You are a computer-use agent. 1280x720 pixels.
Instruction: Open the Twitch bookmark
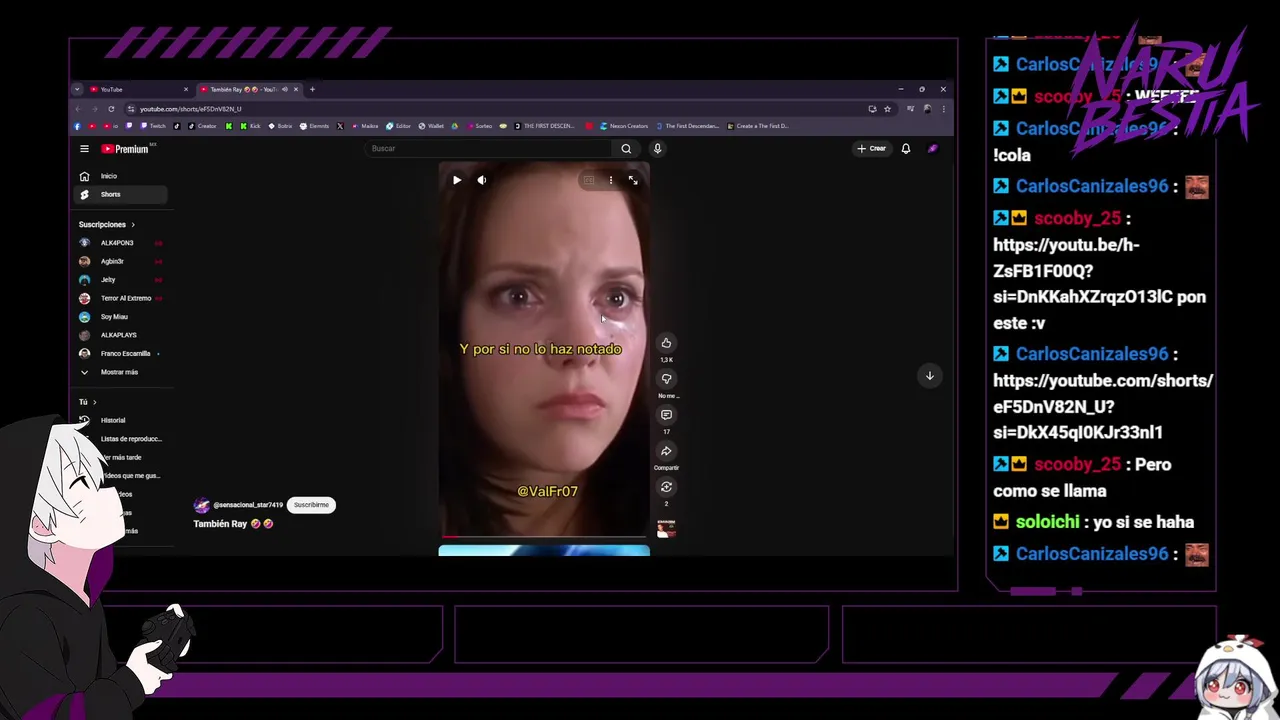point(153,126)
